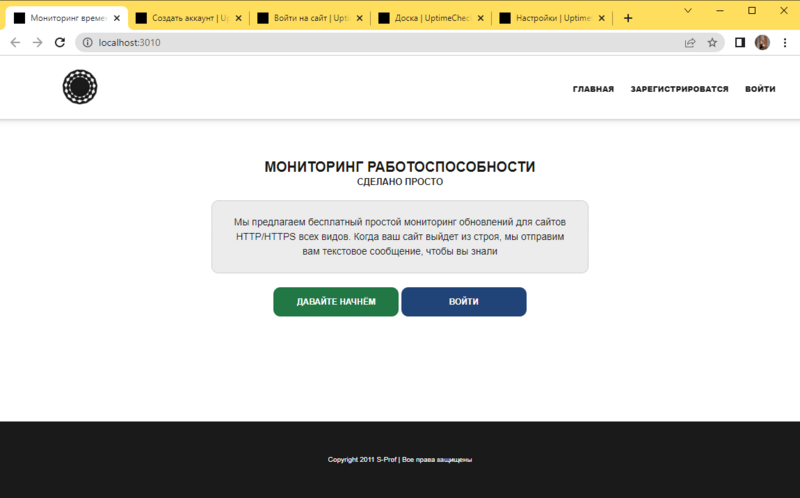Open Chrome three-dot menu

[x=785, y=43]
